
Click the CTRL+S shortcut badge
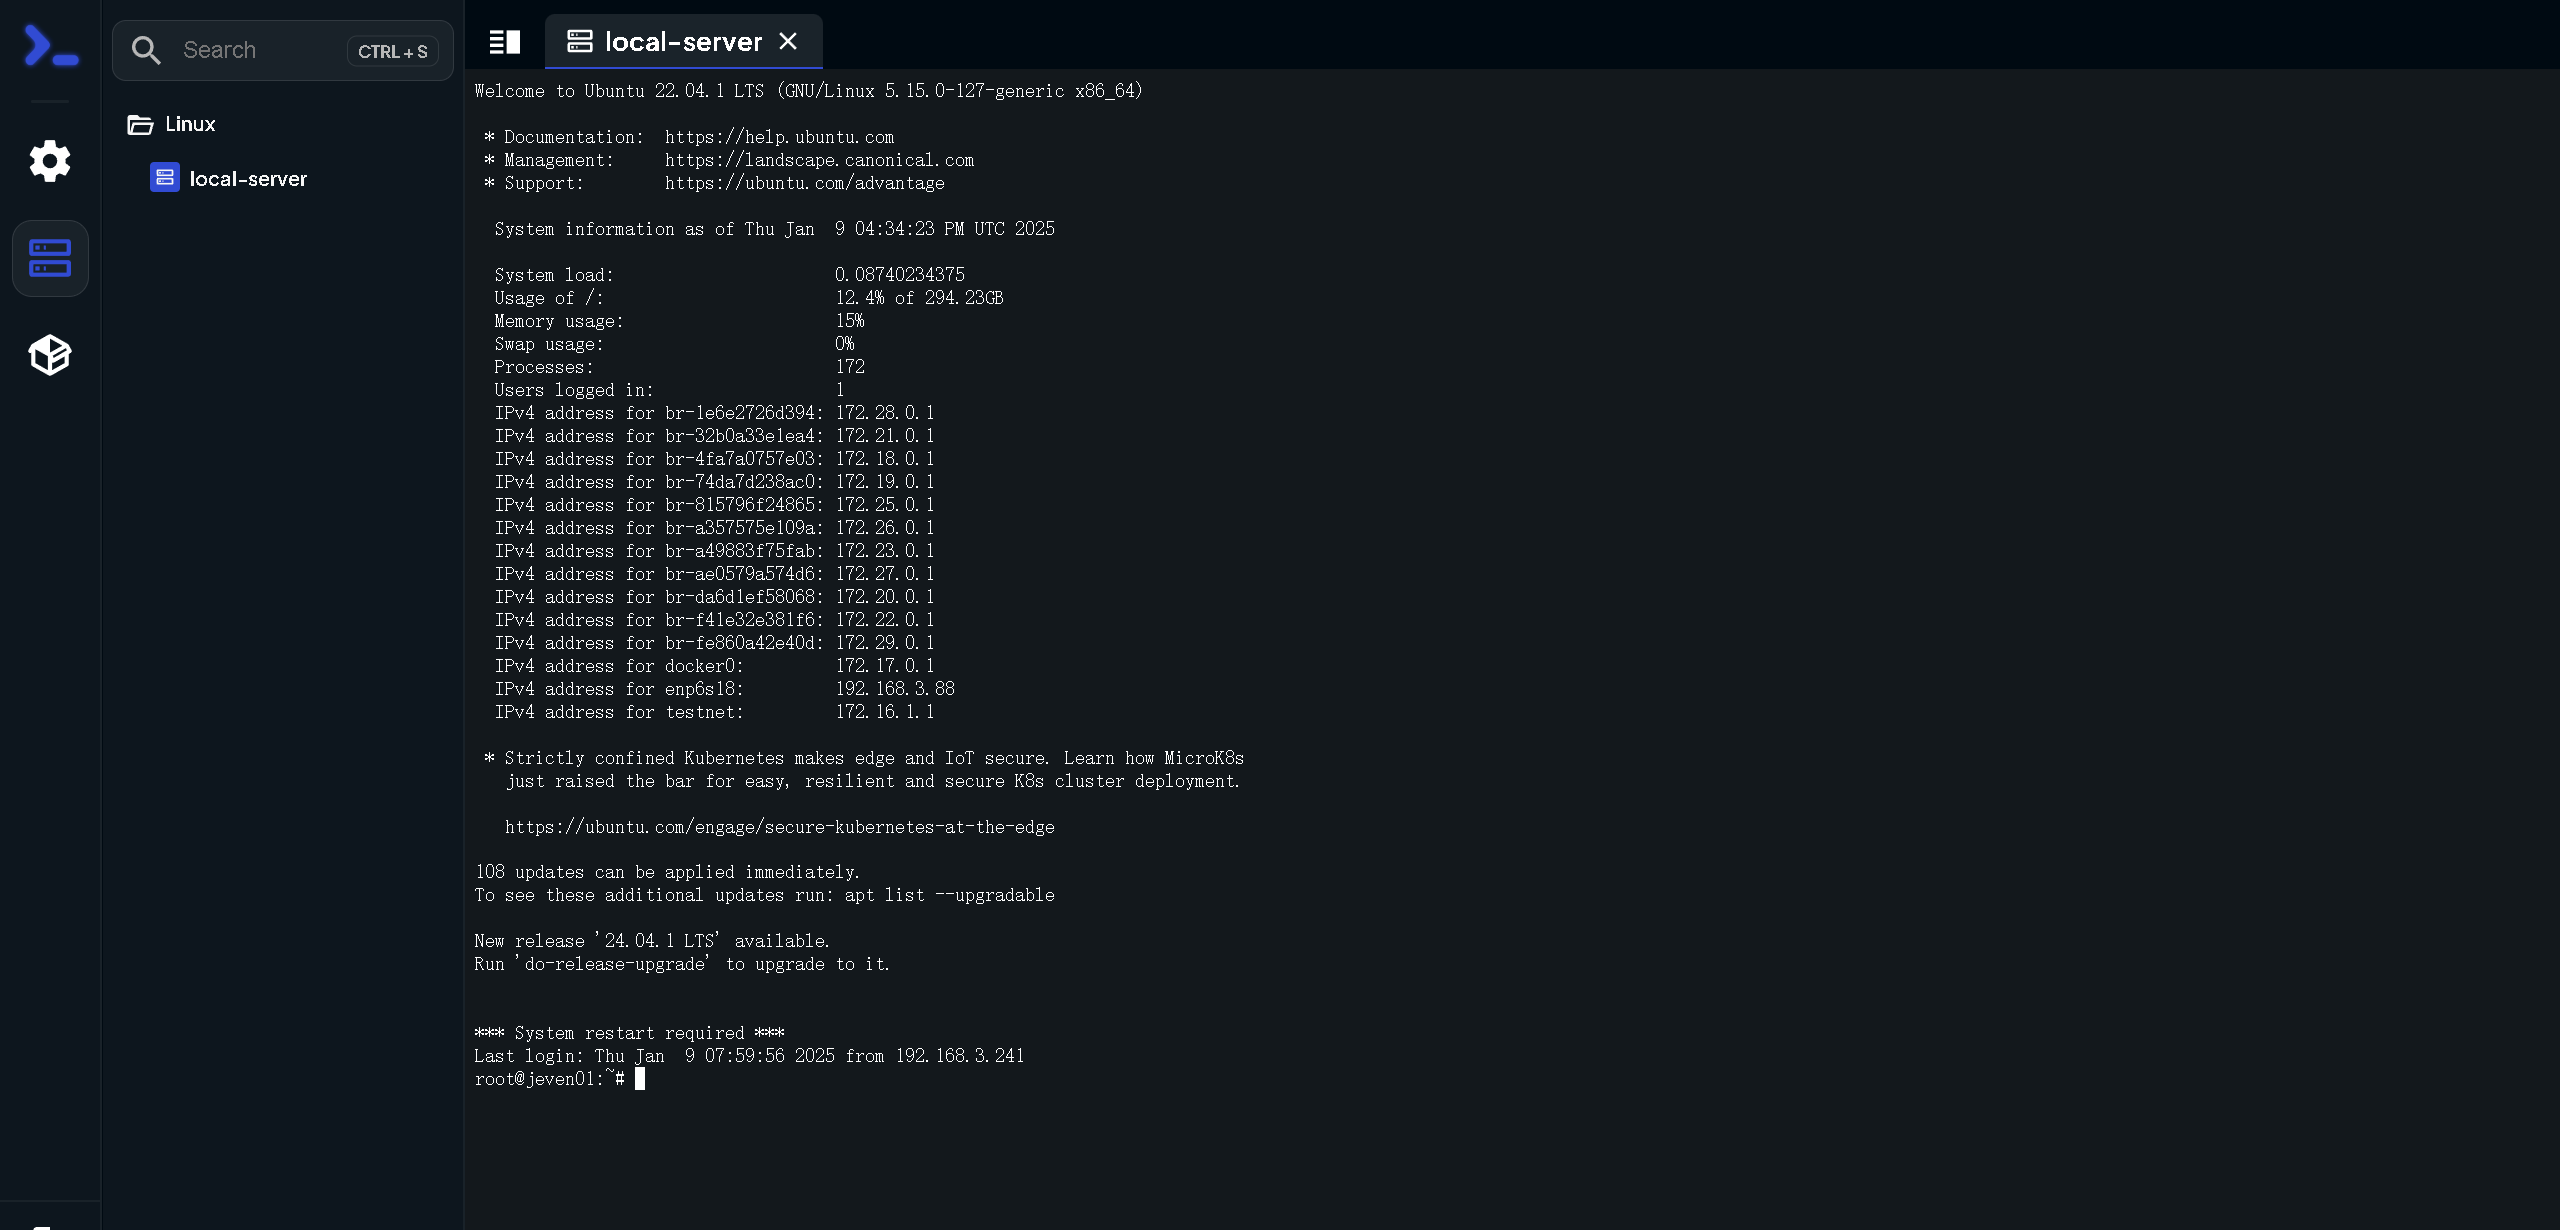pyautogui.click(x=392, y=50)
